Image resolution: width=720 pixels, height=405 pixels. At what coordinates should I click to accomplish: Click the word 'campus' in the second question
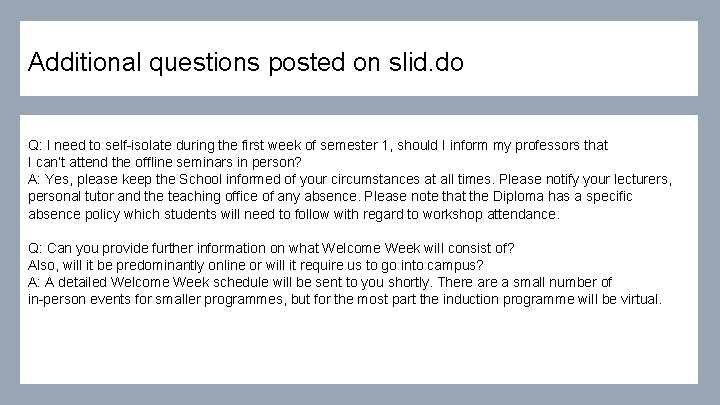coord(460,265)
